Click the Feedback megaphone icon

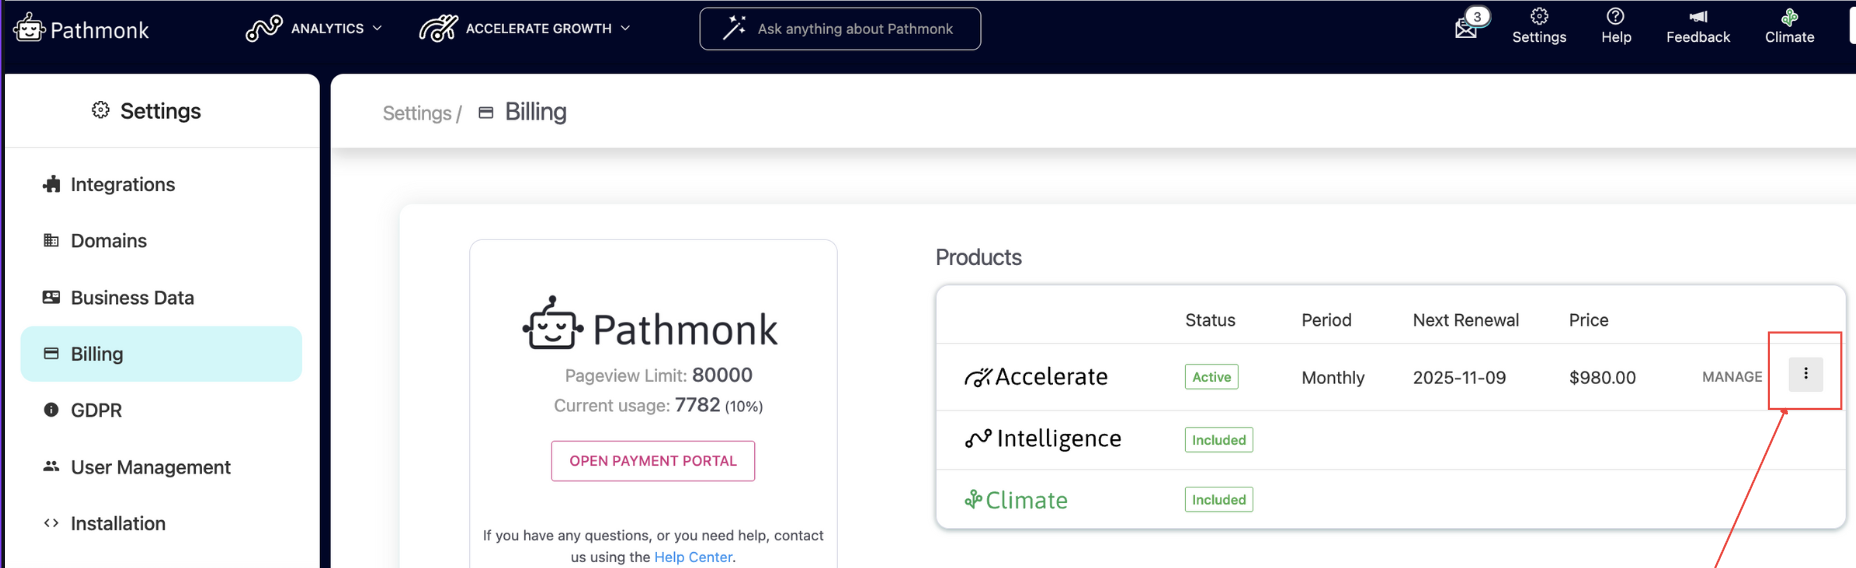pyautogui.click(x=1697, y=17)
